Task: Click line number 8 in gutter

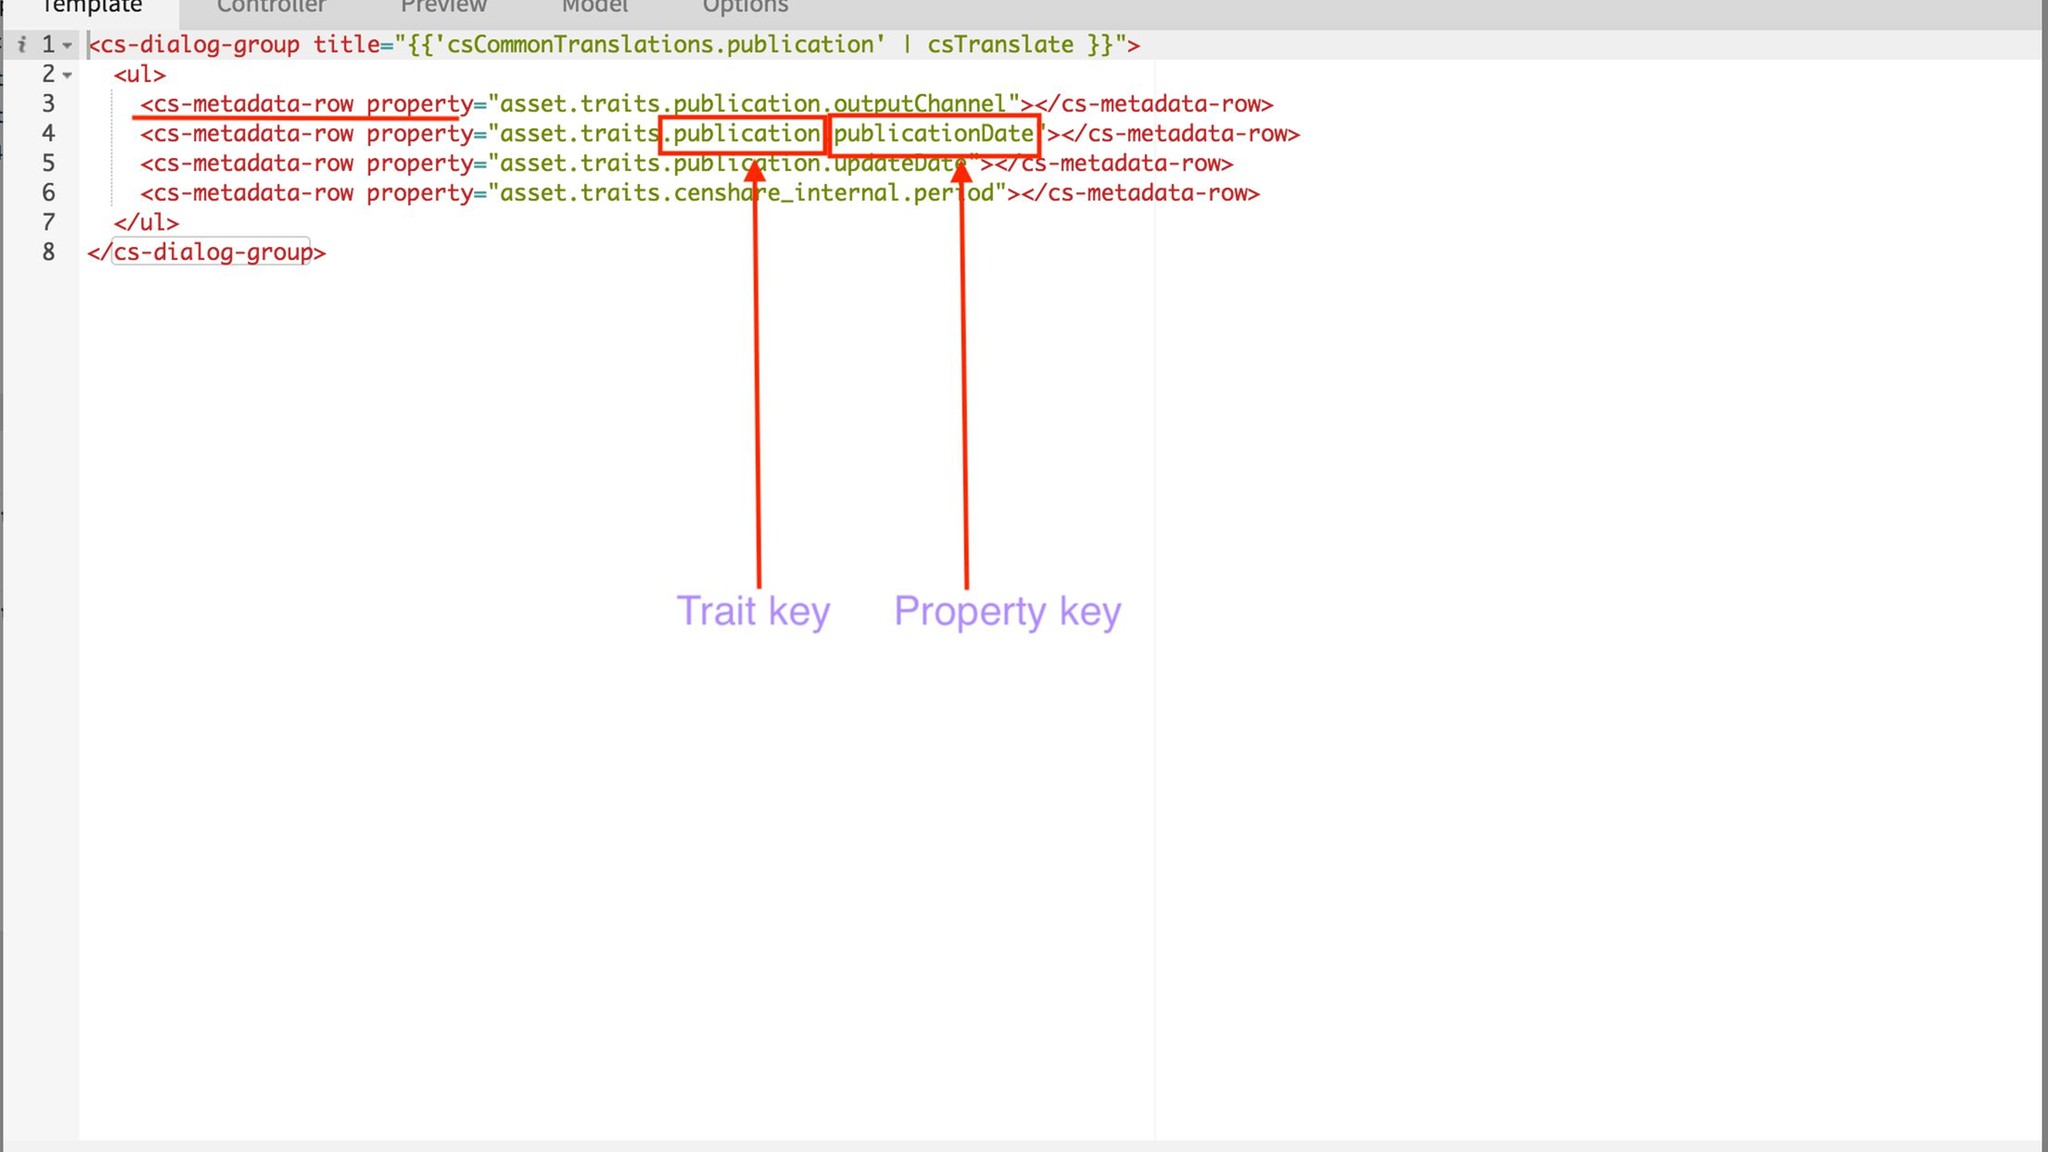Action: coord(48,252)
